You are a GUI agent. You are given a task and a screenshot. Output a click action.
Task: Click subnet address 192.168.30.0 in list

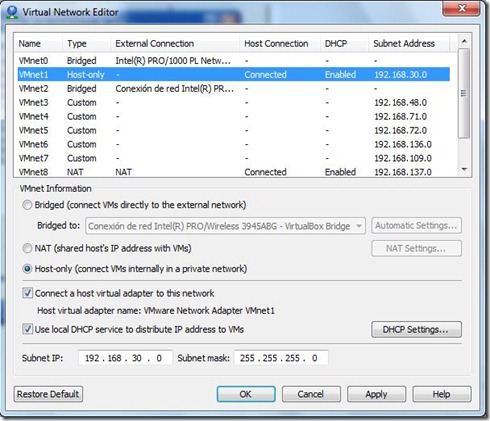pyautogui.click(x=401, y=75)
